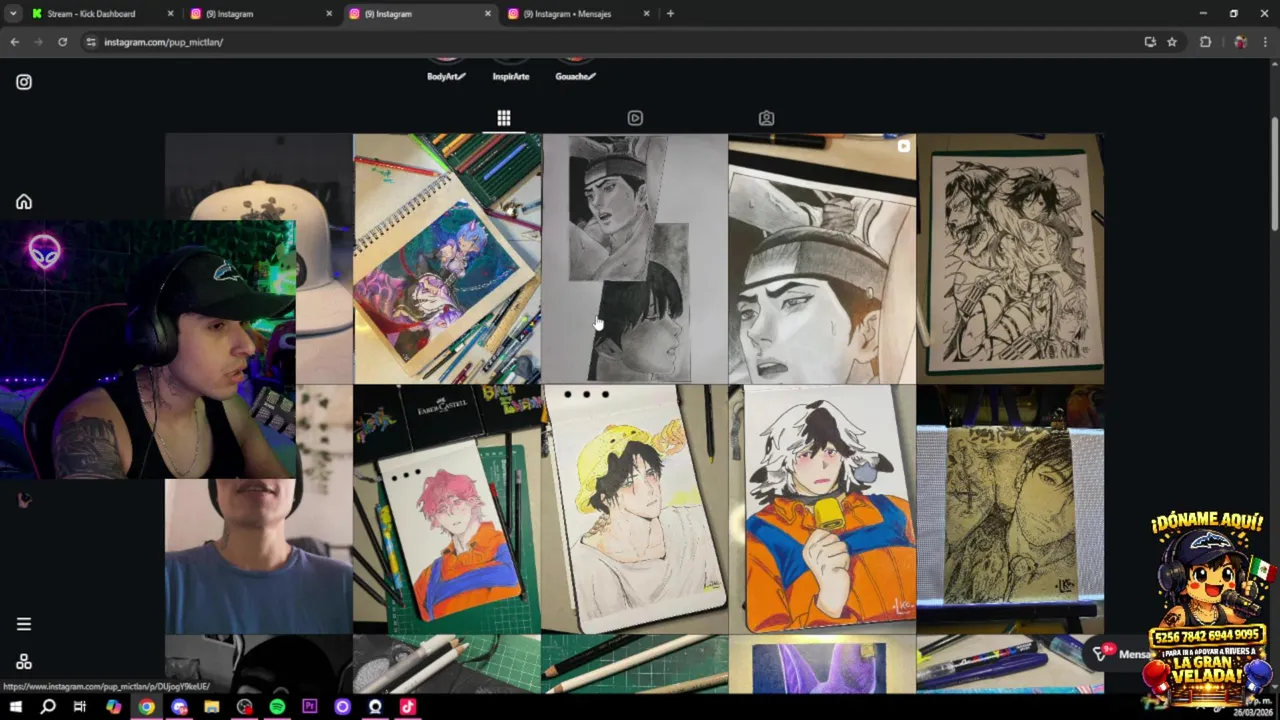Open Spotify from the taskbar
1280x720 pixels.
point(277,707)
